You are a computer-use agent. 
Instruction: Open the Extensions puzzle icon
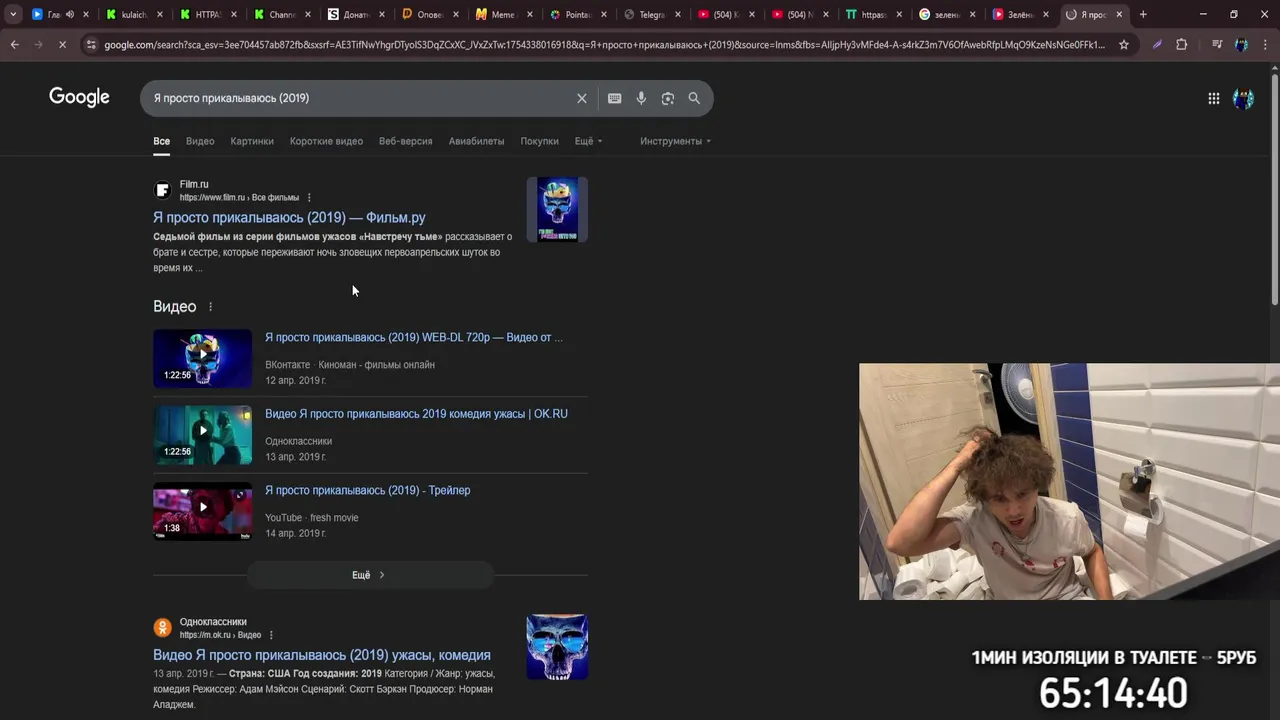pos(1181,45)
